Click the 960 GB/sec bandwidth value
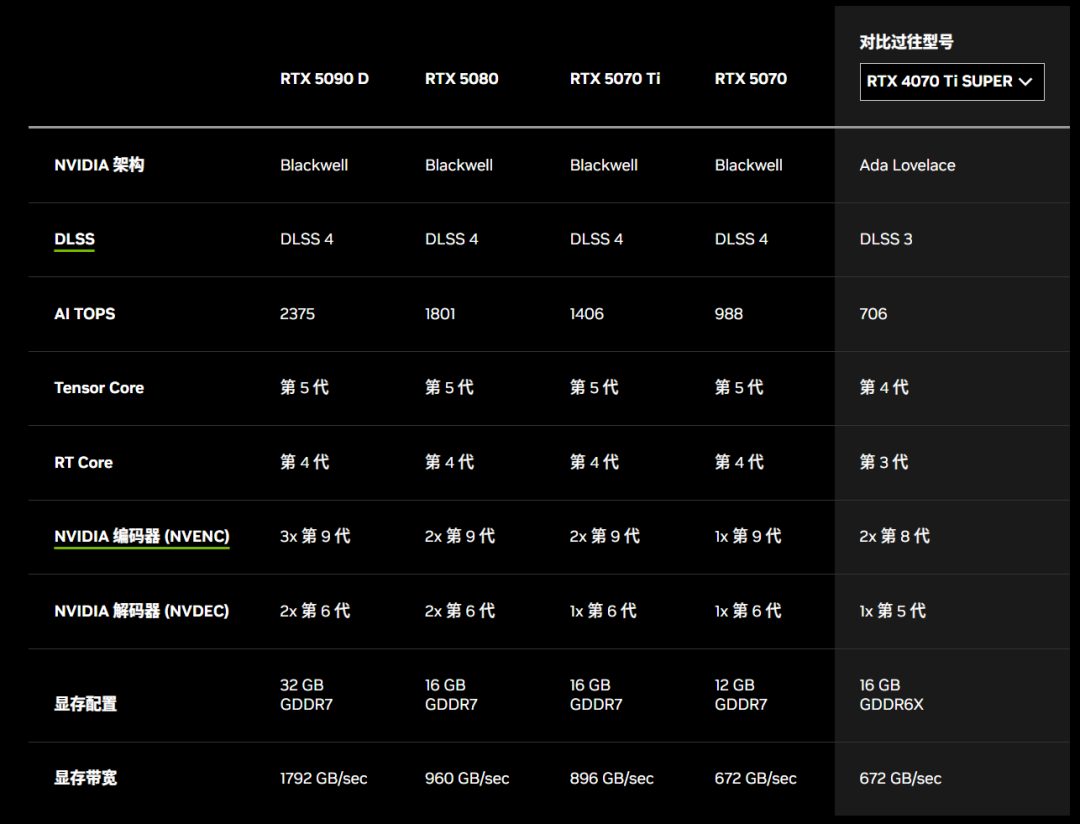 click(467, 779)
